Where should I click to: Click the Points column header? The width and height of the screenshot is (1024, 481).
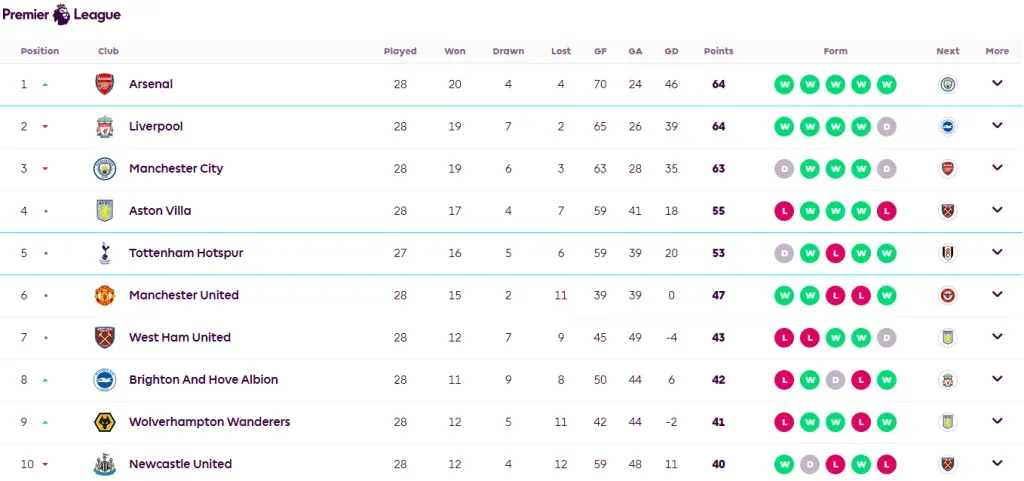[x=718, y=51]
